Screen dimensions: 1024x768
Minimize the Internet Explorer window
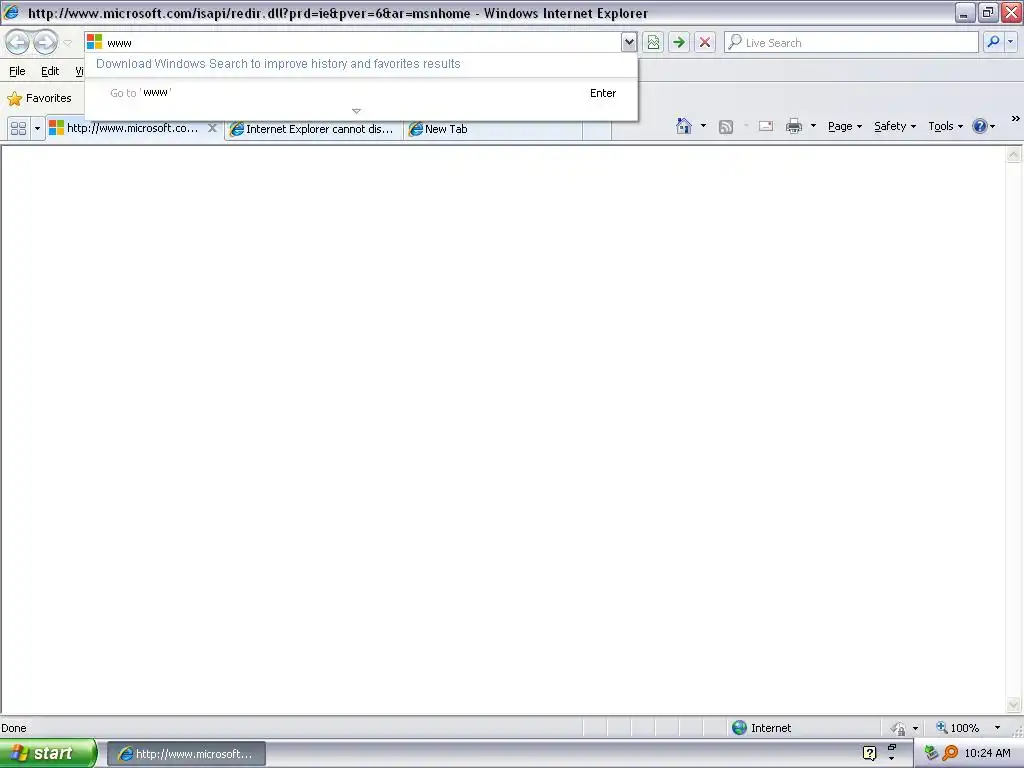coord(965,12)
